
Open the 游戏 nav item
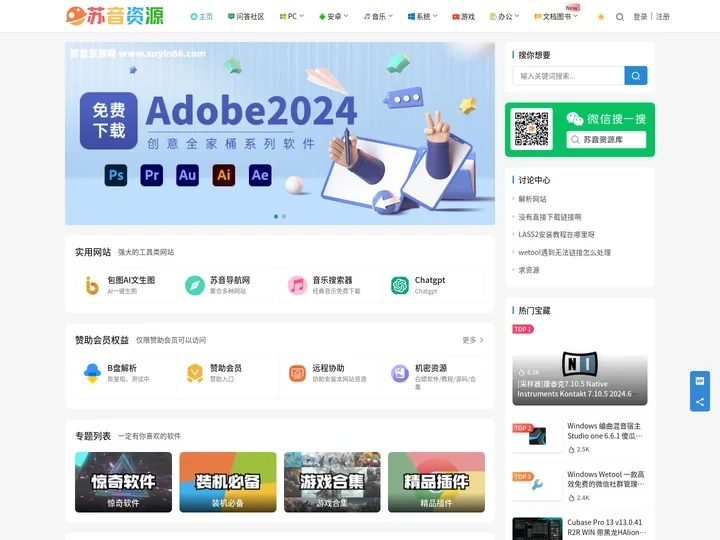(463, 17)
